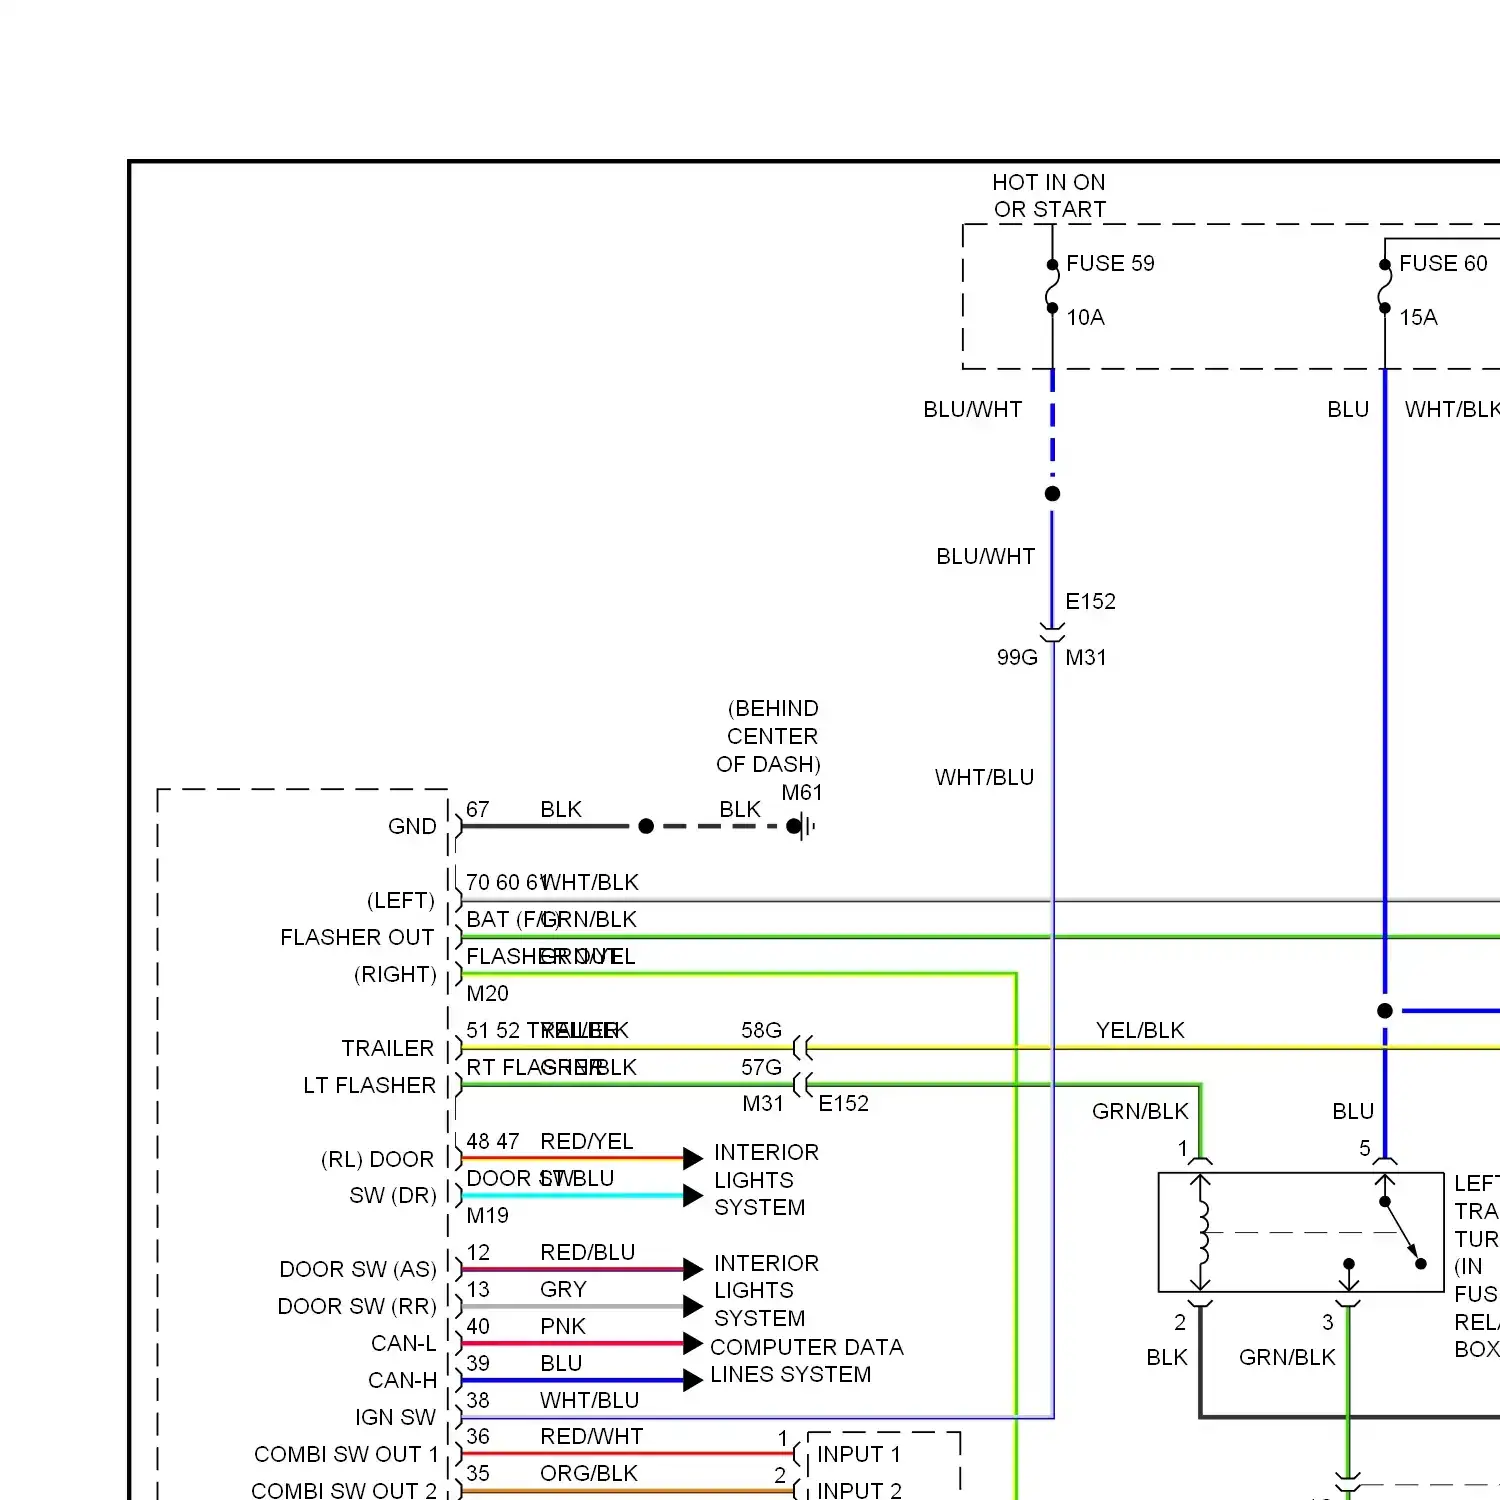Click the M20 connector label

point(487,993)
